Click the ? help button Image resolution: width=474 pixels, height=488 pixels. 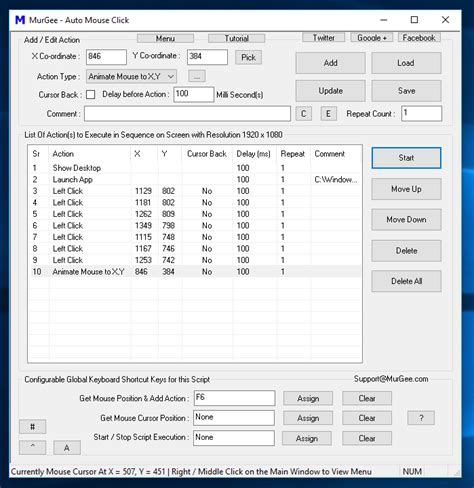point(421,418)
